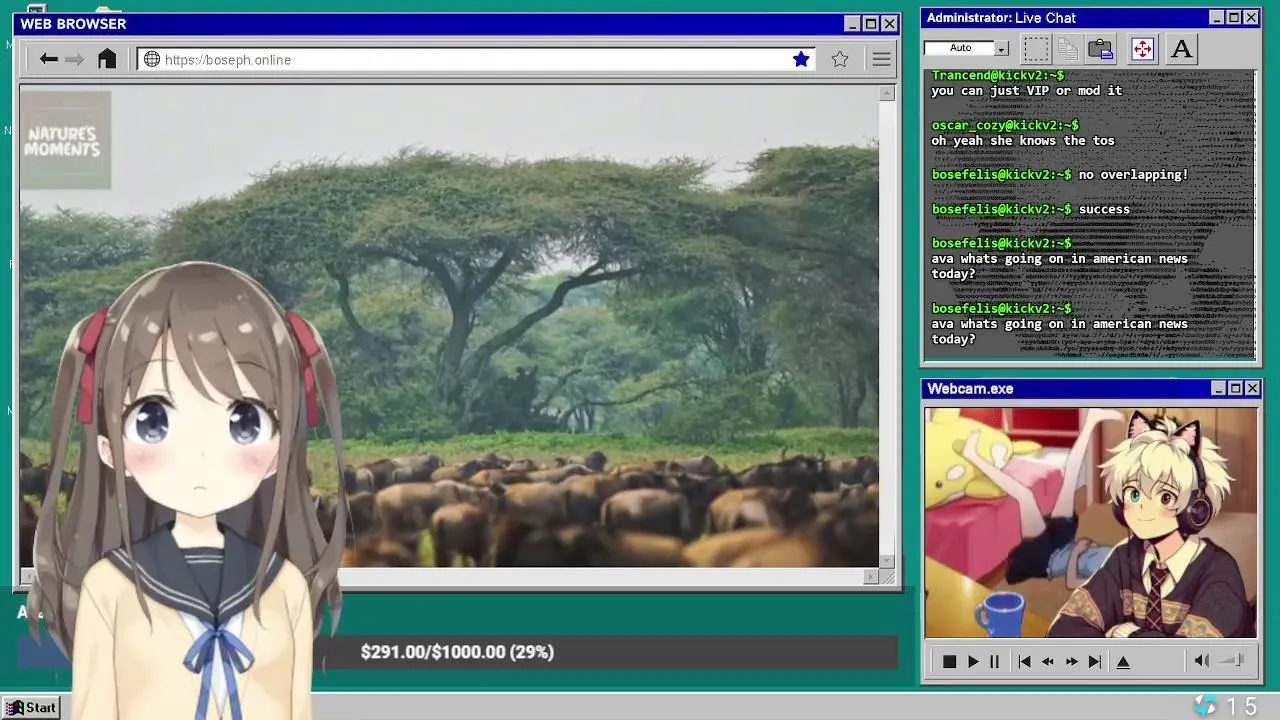Click the copy pages icon in Live Chat
Screen dimensions: 1280x720
[x=1068, y=48]
